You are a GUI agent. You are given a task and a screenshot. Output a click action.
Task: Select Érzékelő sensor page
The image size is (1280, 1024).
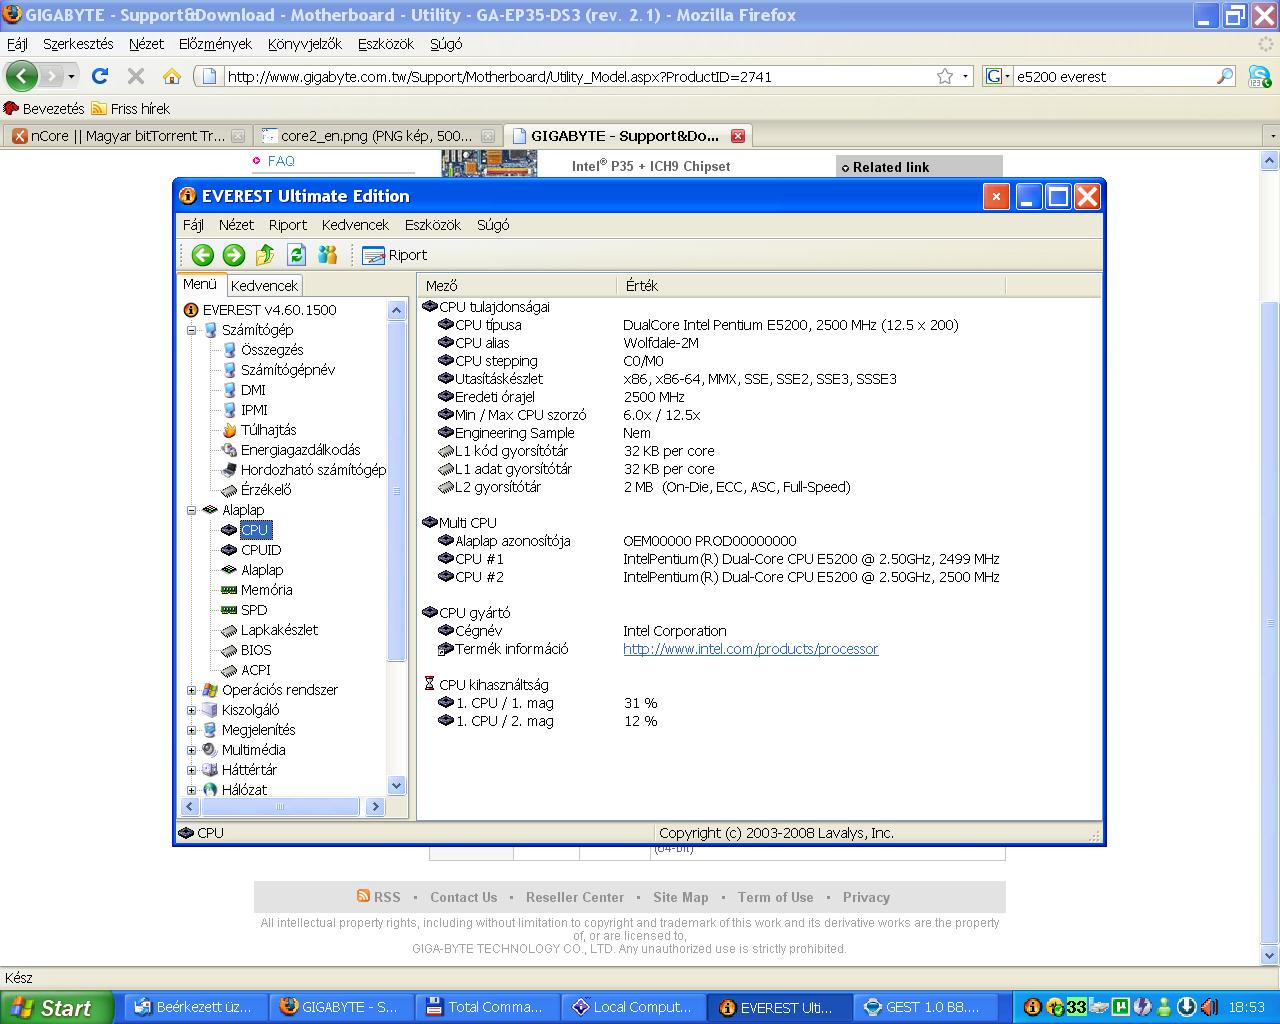(266, 490)
